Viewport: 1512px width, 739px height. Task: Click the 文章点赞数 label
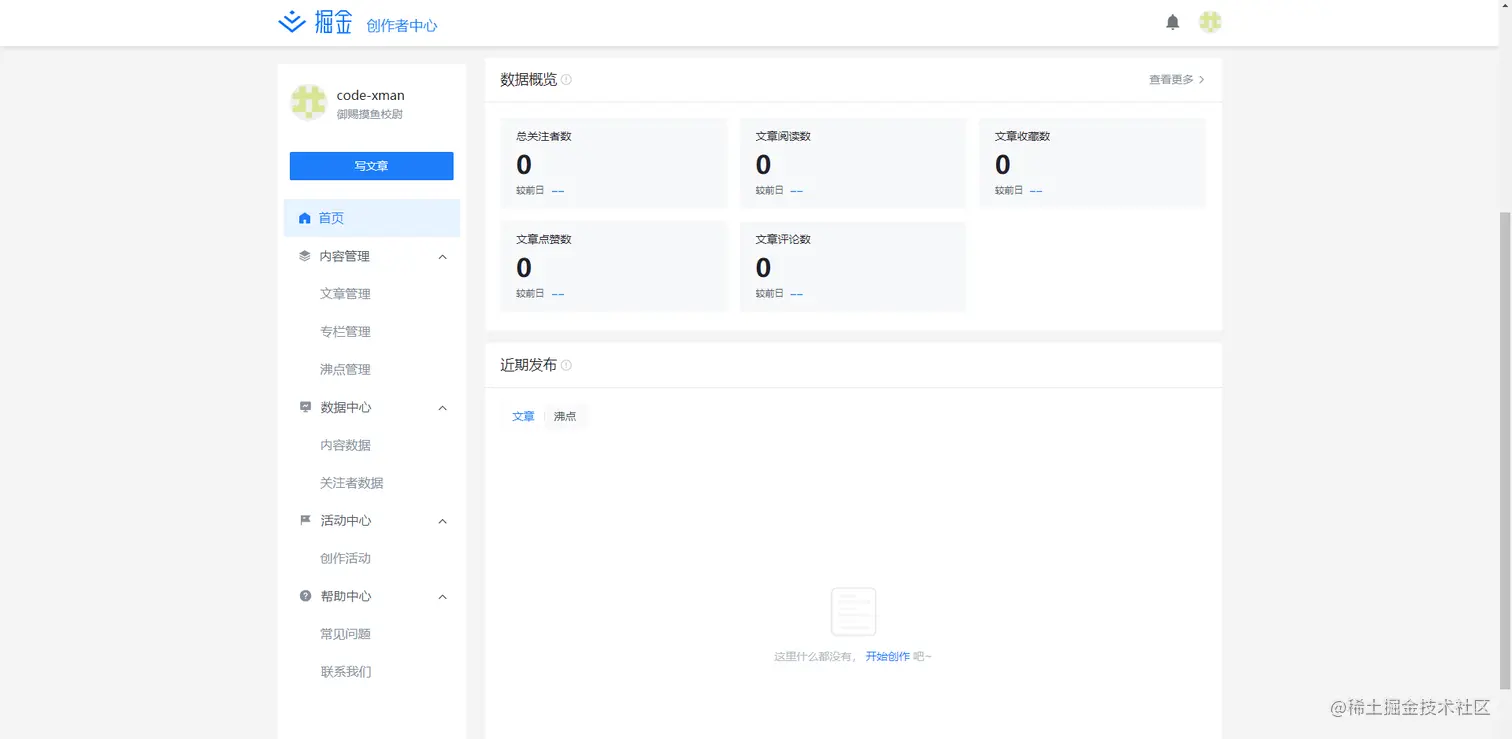[x=544, y=240]
